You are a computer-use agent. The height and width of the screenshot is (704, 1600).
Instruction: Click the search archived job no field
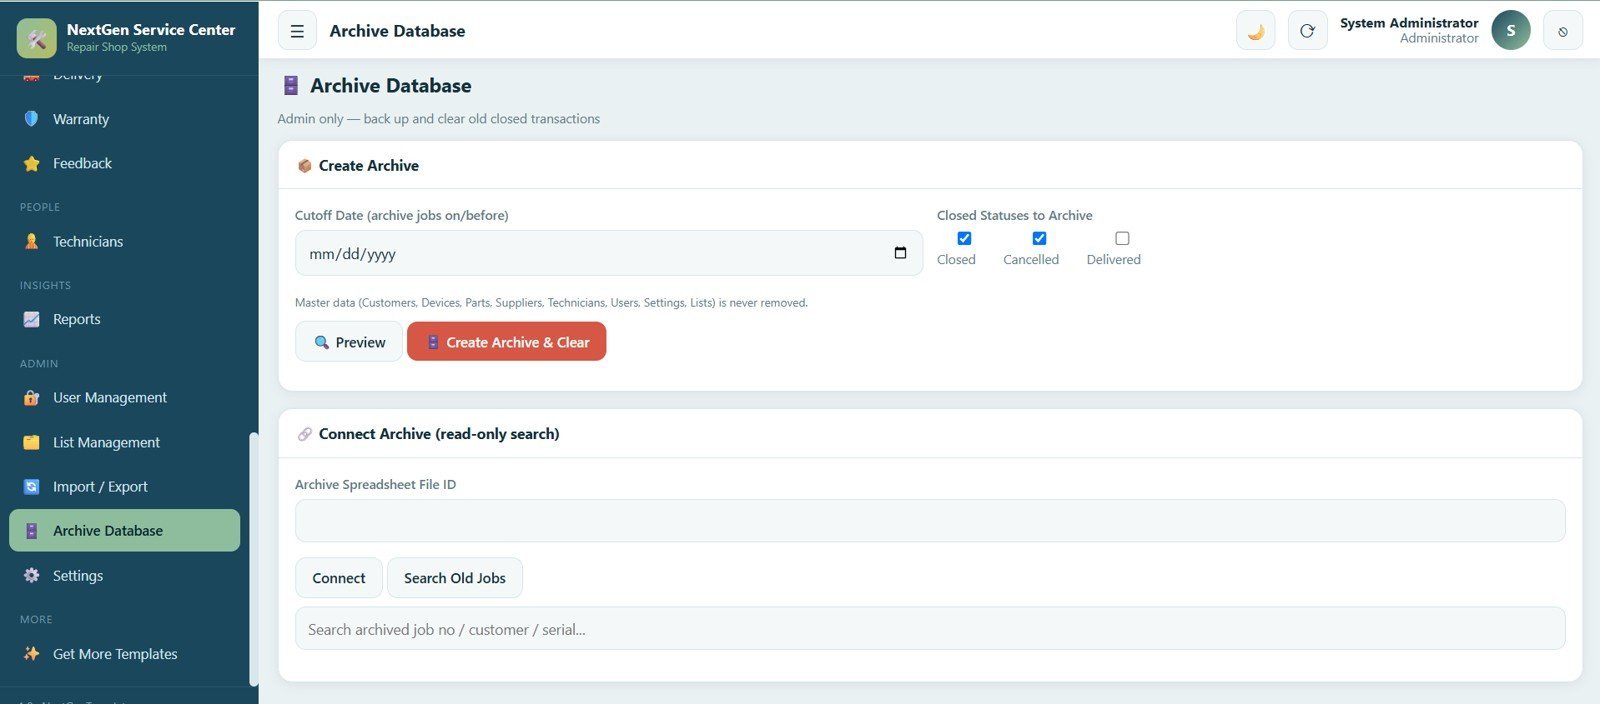(x=930, y=629)
